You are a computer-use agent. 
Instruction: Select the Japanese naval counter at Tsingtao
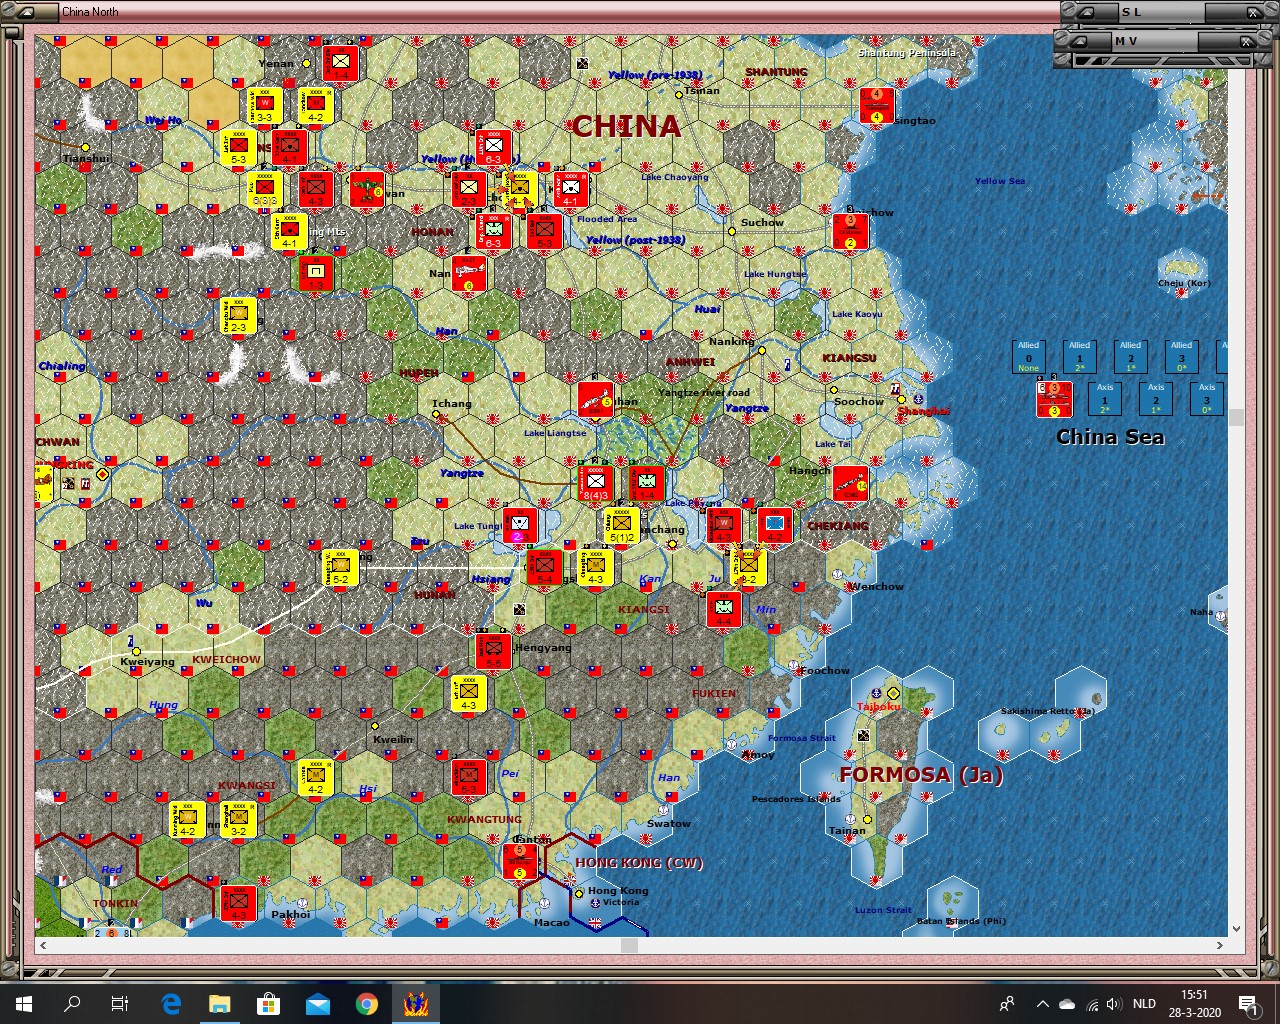pyautogui.click(x=877, y=105)
